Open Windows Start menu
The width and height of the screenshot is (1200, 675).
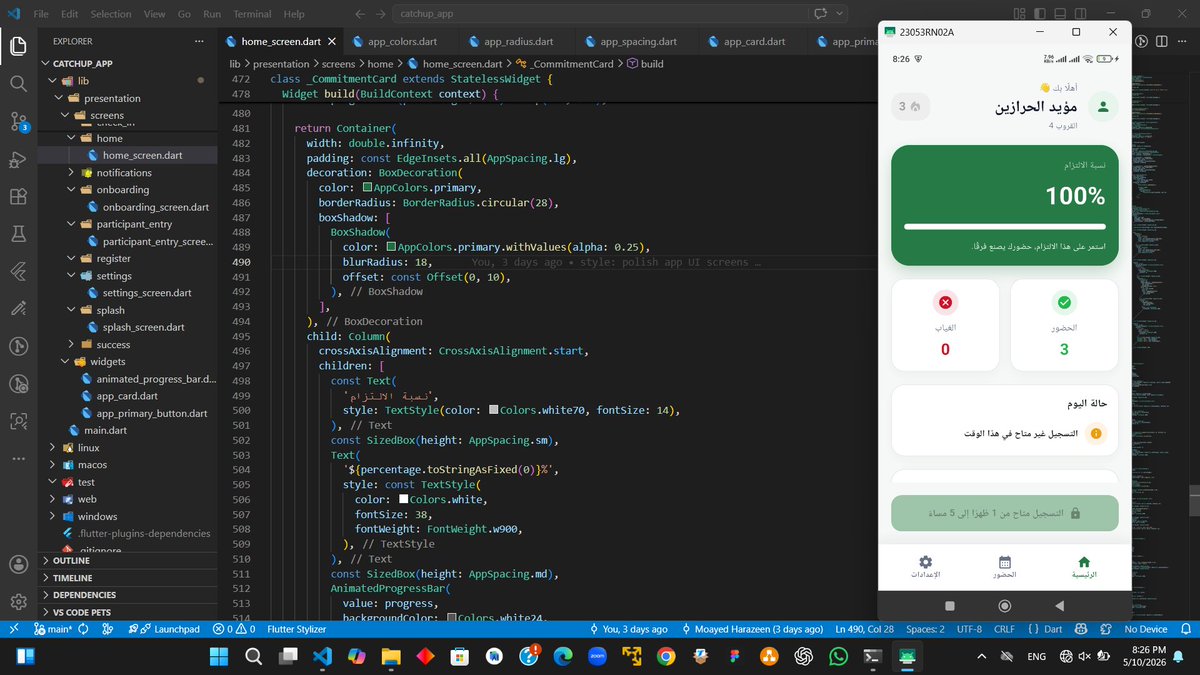(x=219, y=656)
